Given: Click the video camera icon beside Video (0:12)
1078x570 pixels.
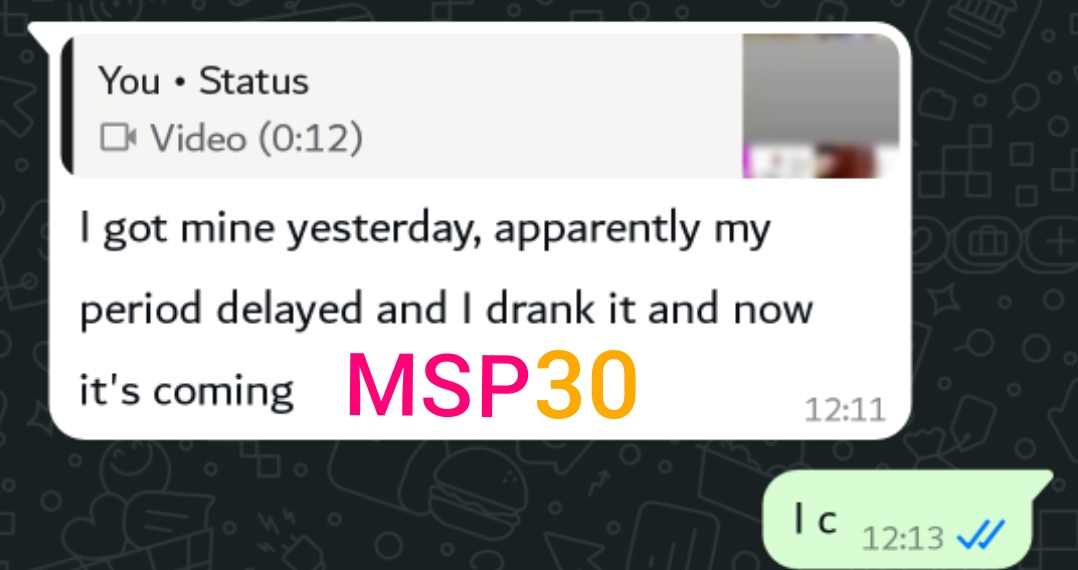Looking at the screenshot, I should pos(118,138).
